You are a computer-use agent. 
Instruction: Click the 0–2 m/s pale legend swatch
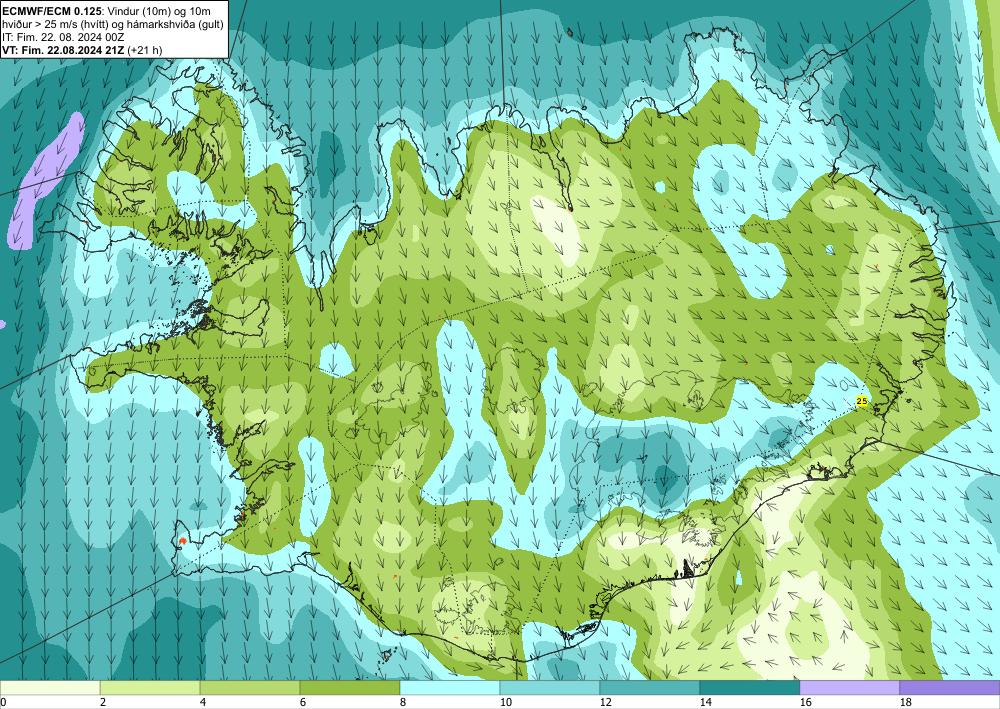50,688
